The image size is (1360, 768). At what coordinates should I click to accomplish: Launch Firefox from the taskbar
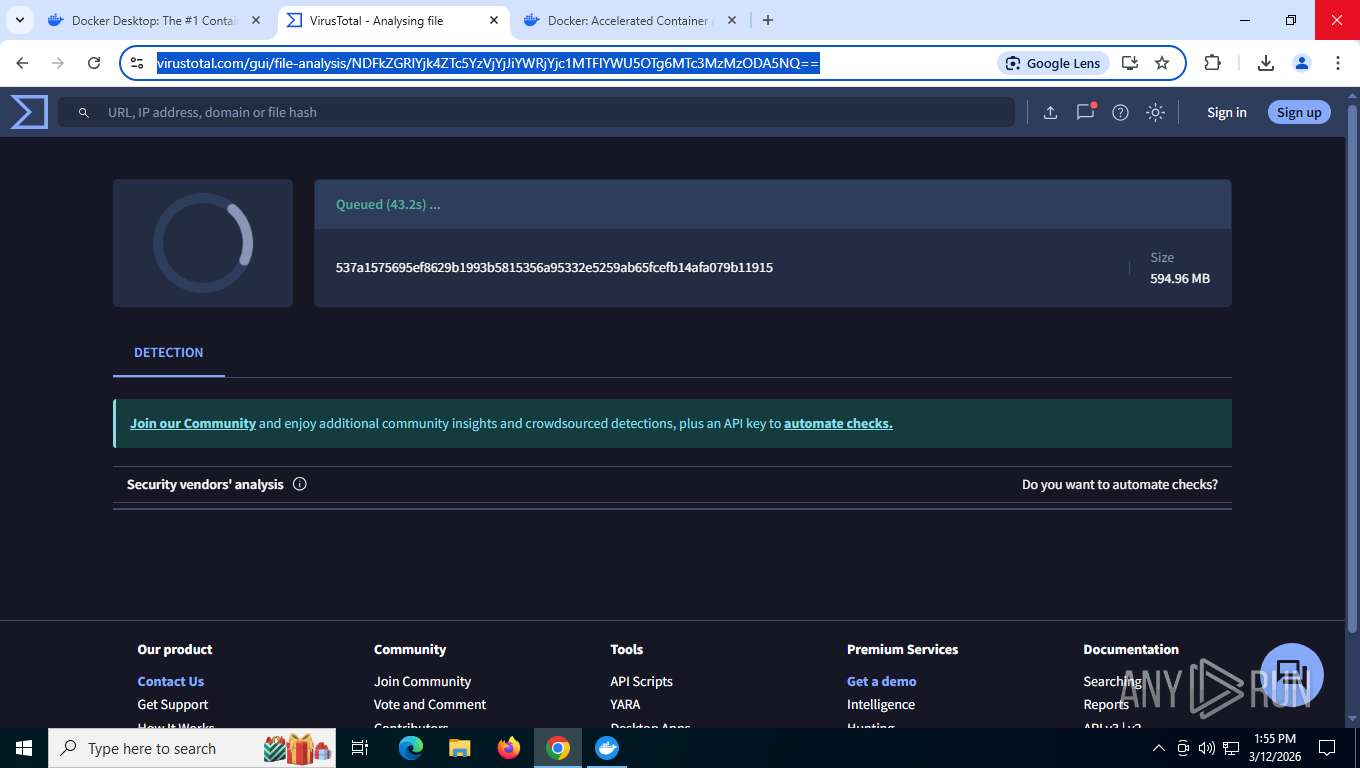(x=509, y=748)
